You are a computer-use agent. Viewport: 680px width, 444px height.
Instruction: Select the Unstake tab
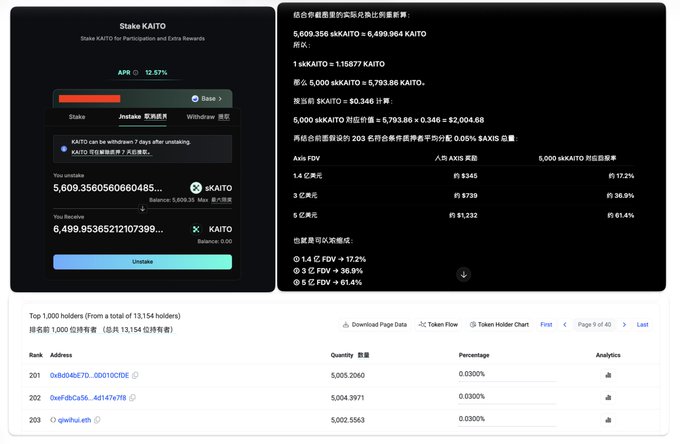[143, 117]
